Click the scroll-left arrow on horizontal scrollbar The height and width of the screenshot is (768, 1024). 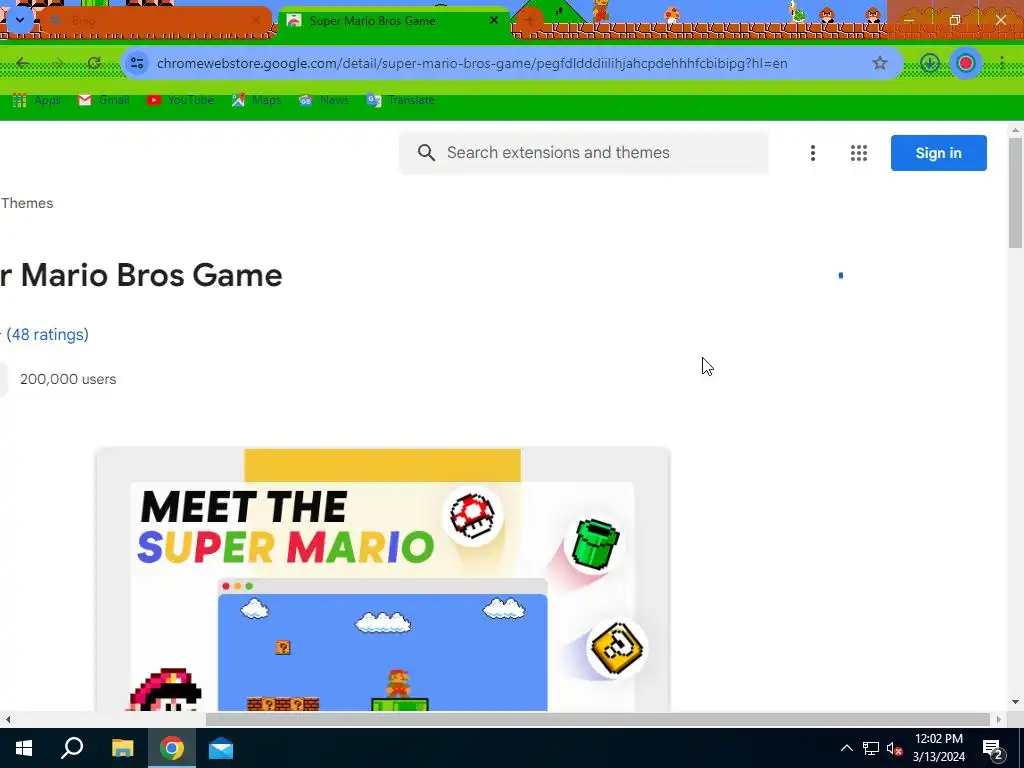coord(7,719)
